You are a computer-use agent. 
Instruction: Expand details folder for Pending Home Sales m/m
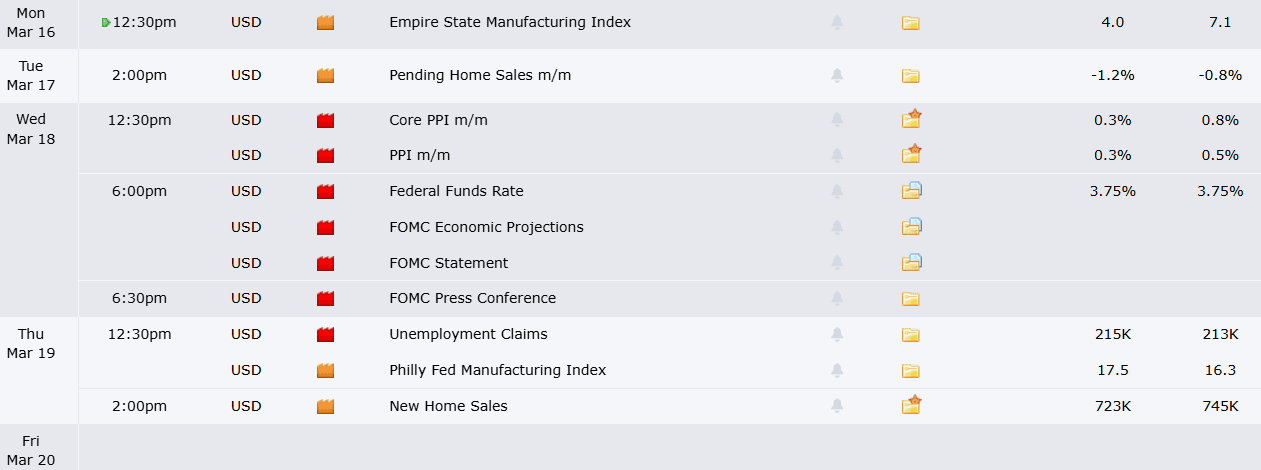click(910, 75)
